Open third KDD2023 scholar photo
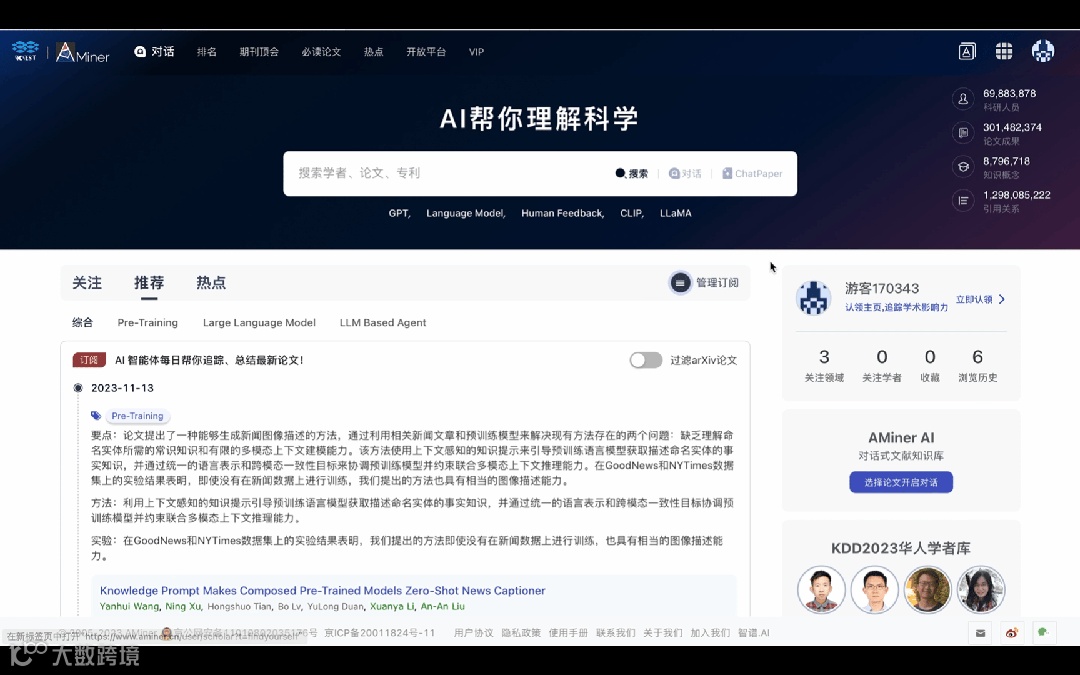The image size is (1080, 675). tap(928, 590)
